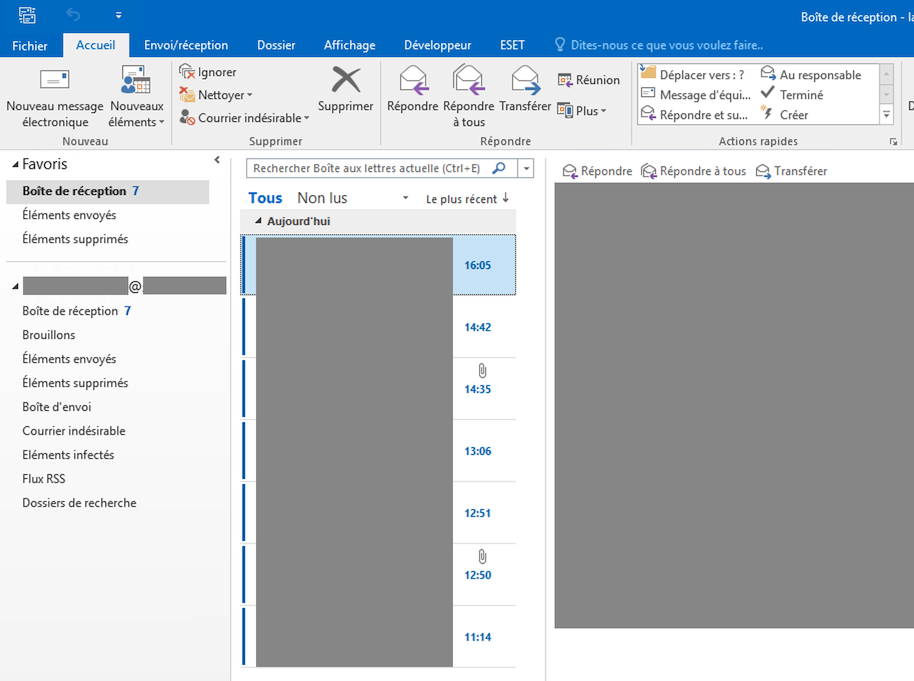914x681 pixels.
Task: Open the Courrier indésirable folder
Action: click(74, 430)
